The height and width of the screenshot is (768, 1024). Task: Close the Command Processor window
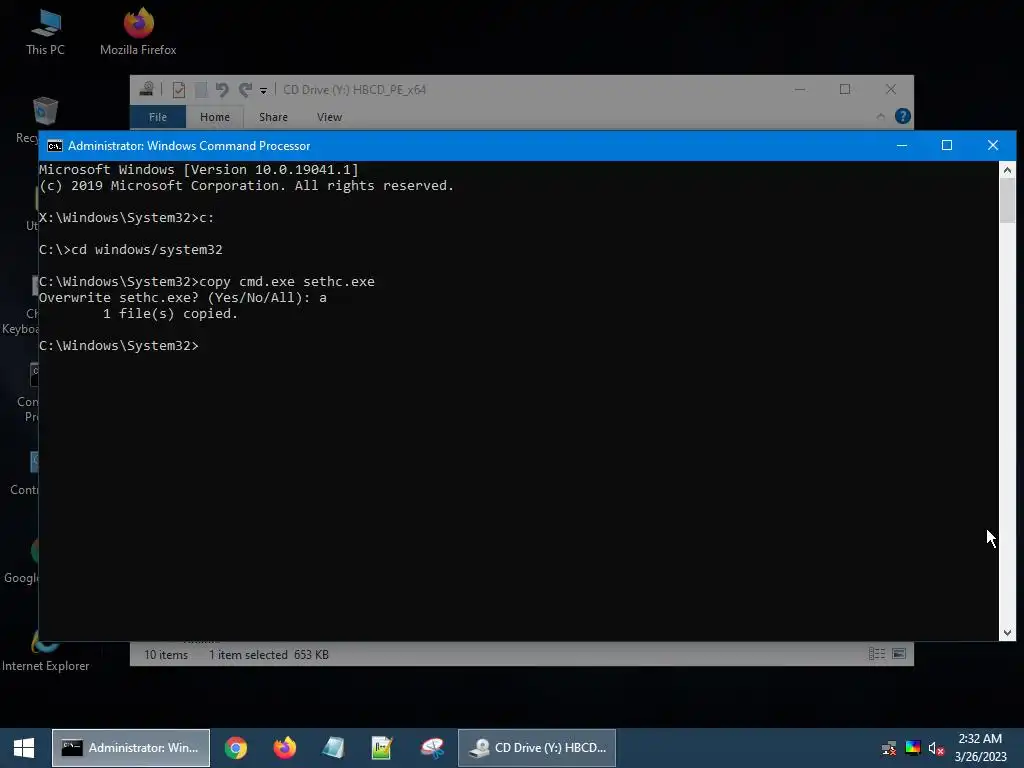(x=993, y=145)
